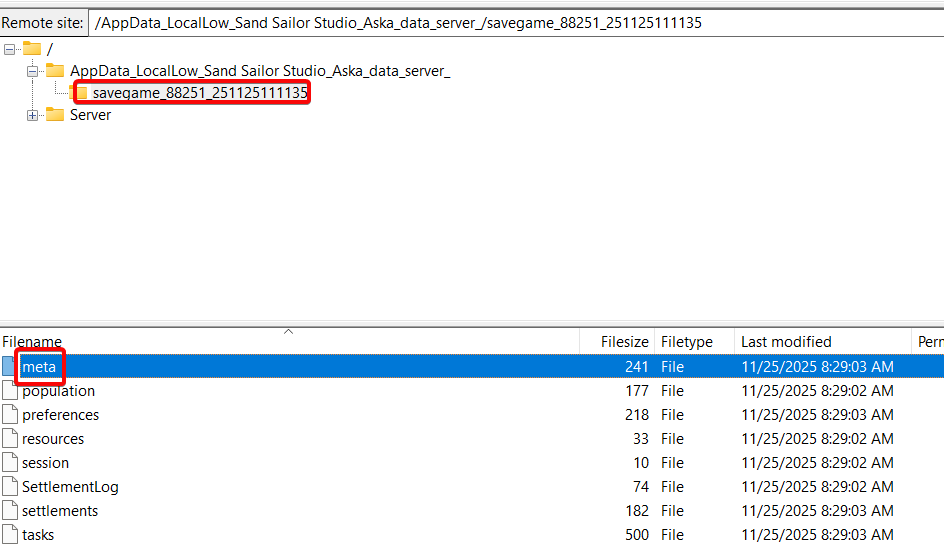Click the Server folder icon
The image size is (944, 546).
pyautogui.click(x=55, y=115)
